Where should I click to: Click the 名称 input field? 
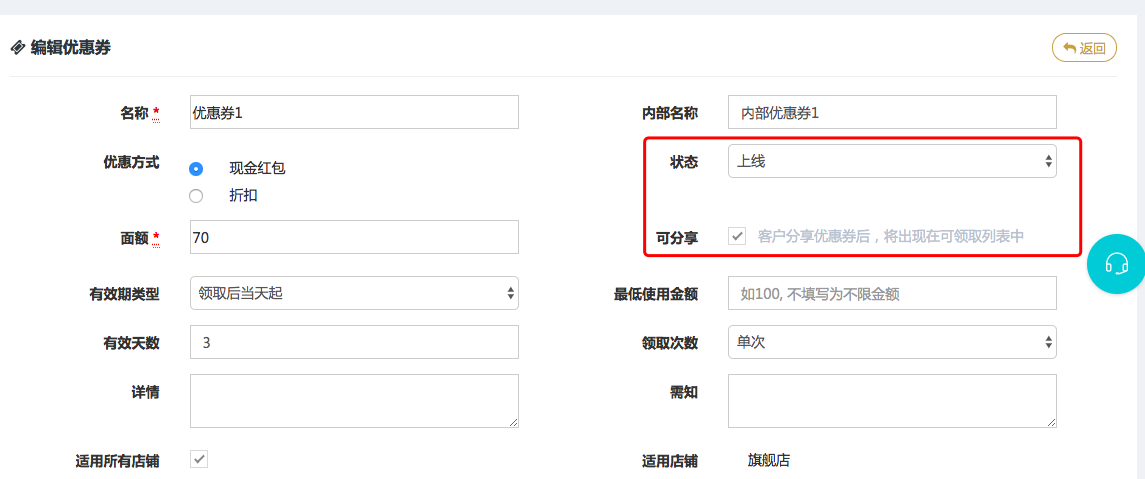click(x=354, y=112)
